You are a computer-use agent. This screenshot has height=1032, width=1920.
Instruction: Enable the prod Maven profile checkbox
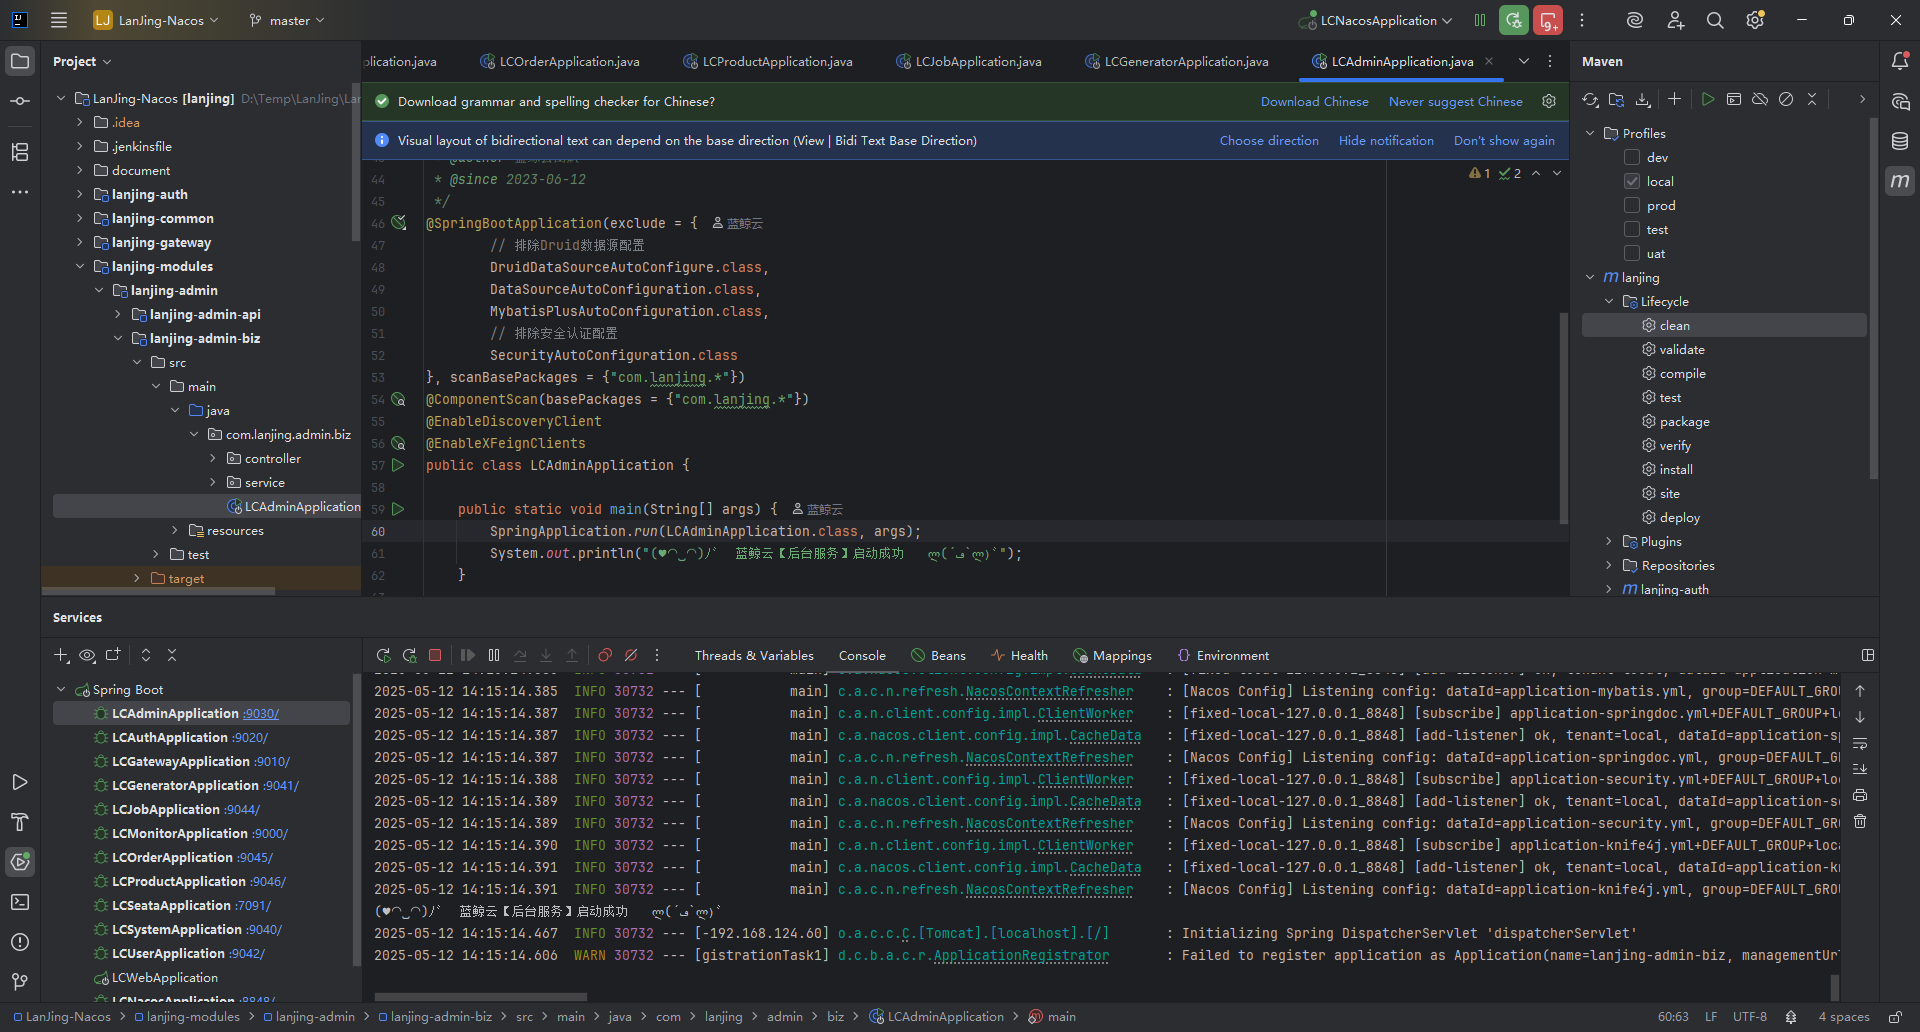[1632, 205]
